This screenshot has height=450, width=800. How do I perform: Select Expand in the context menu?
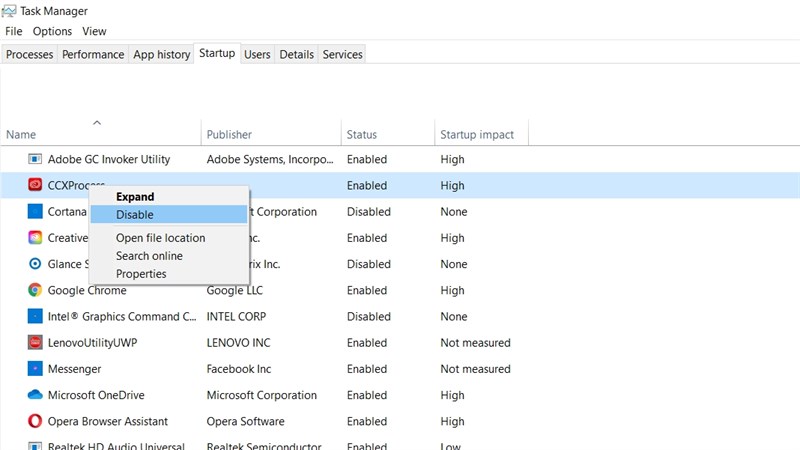click(x=135, y=197)
